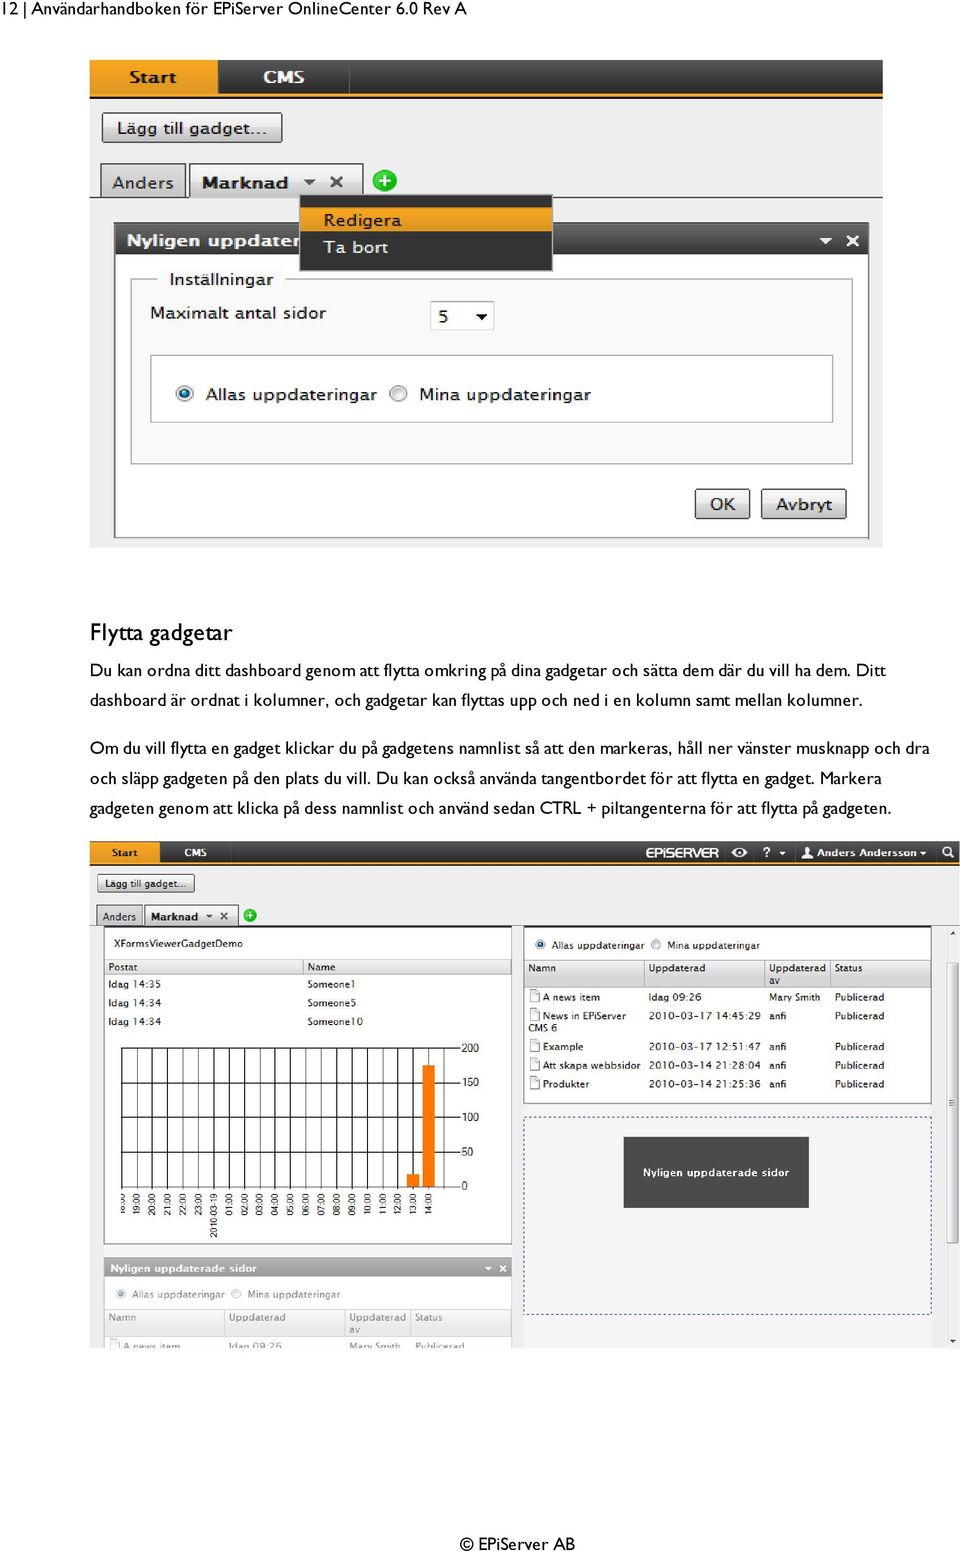
Task: Click page icon beside Produkter
Action: pyautogui.click(x=534, y=1083)
